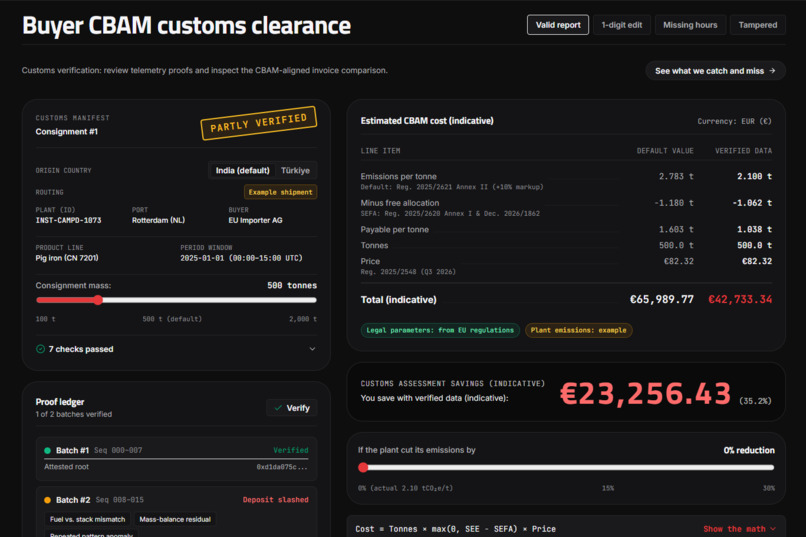Viewport: 806px width, 537px height.
Task: Click the Emissions per tonne line item
Action: click(398, 176)
